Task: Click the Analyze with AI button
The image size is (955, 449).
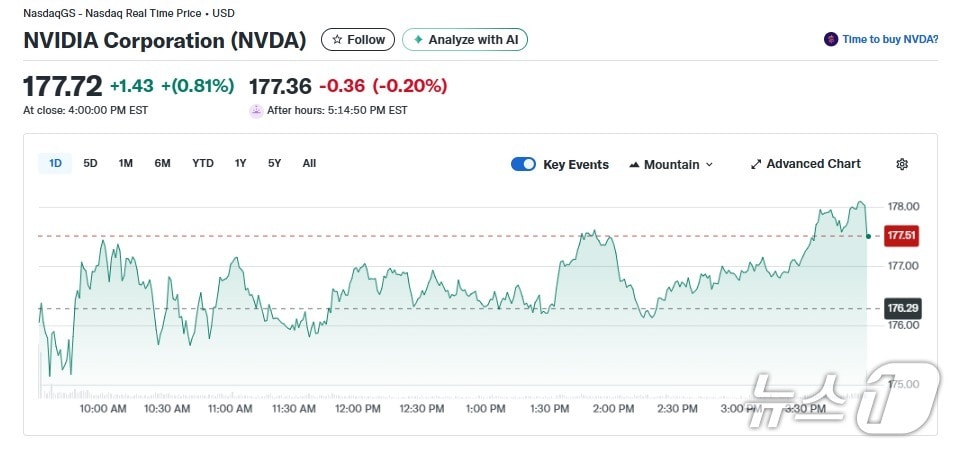Action: (x=465, y=40)
